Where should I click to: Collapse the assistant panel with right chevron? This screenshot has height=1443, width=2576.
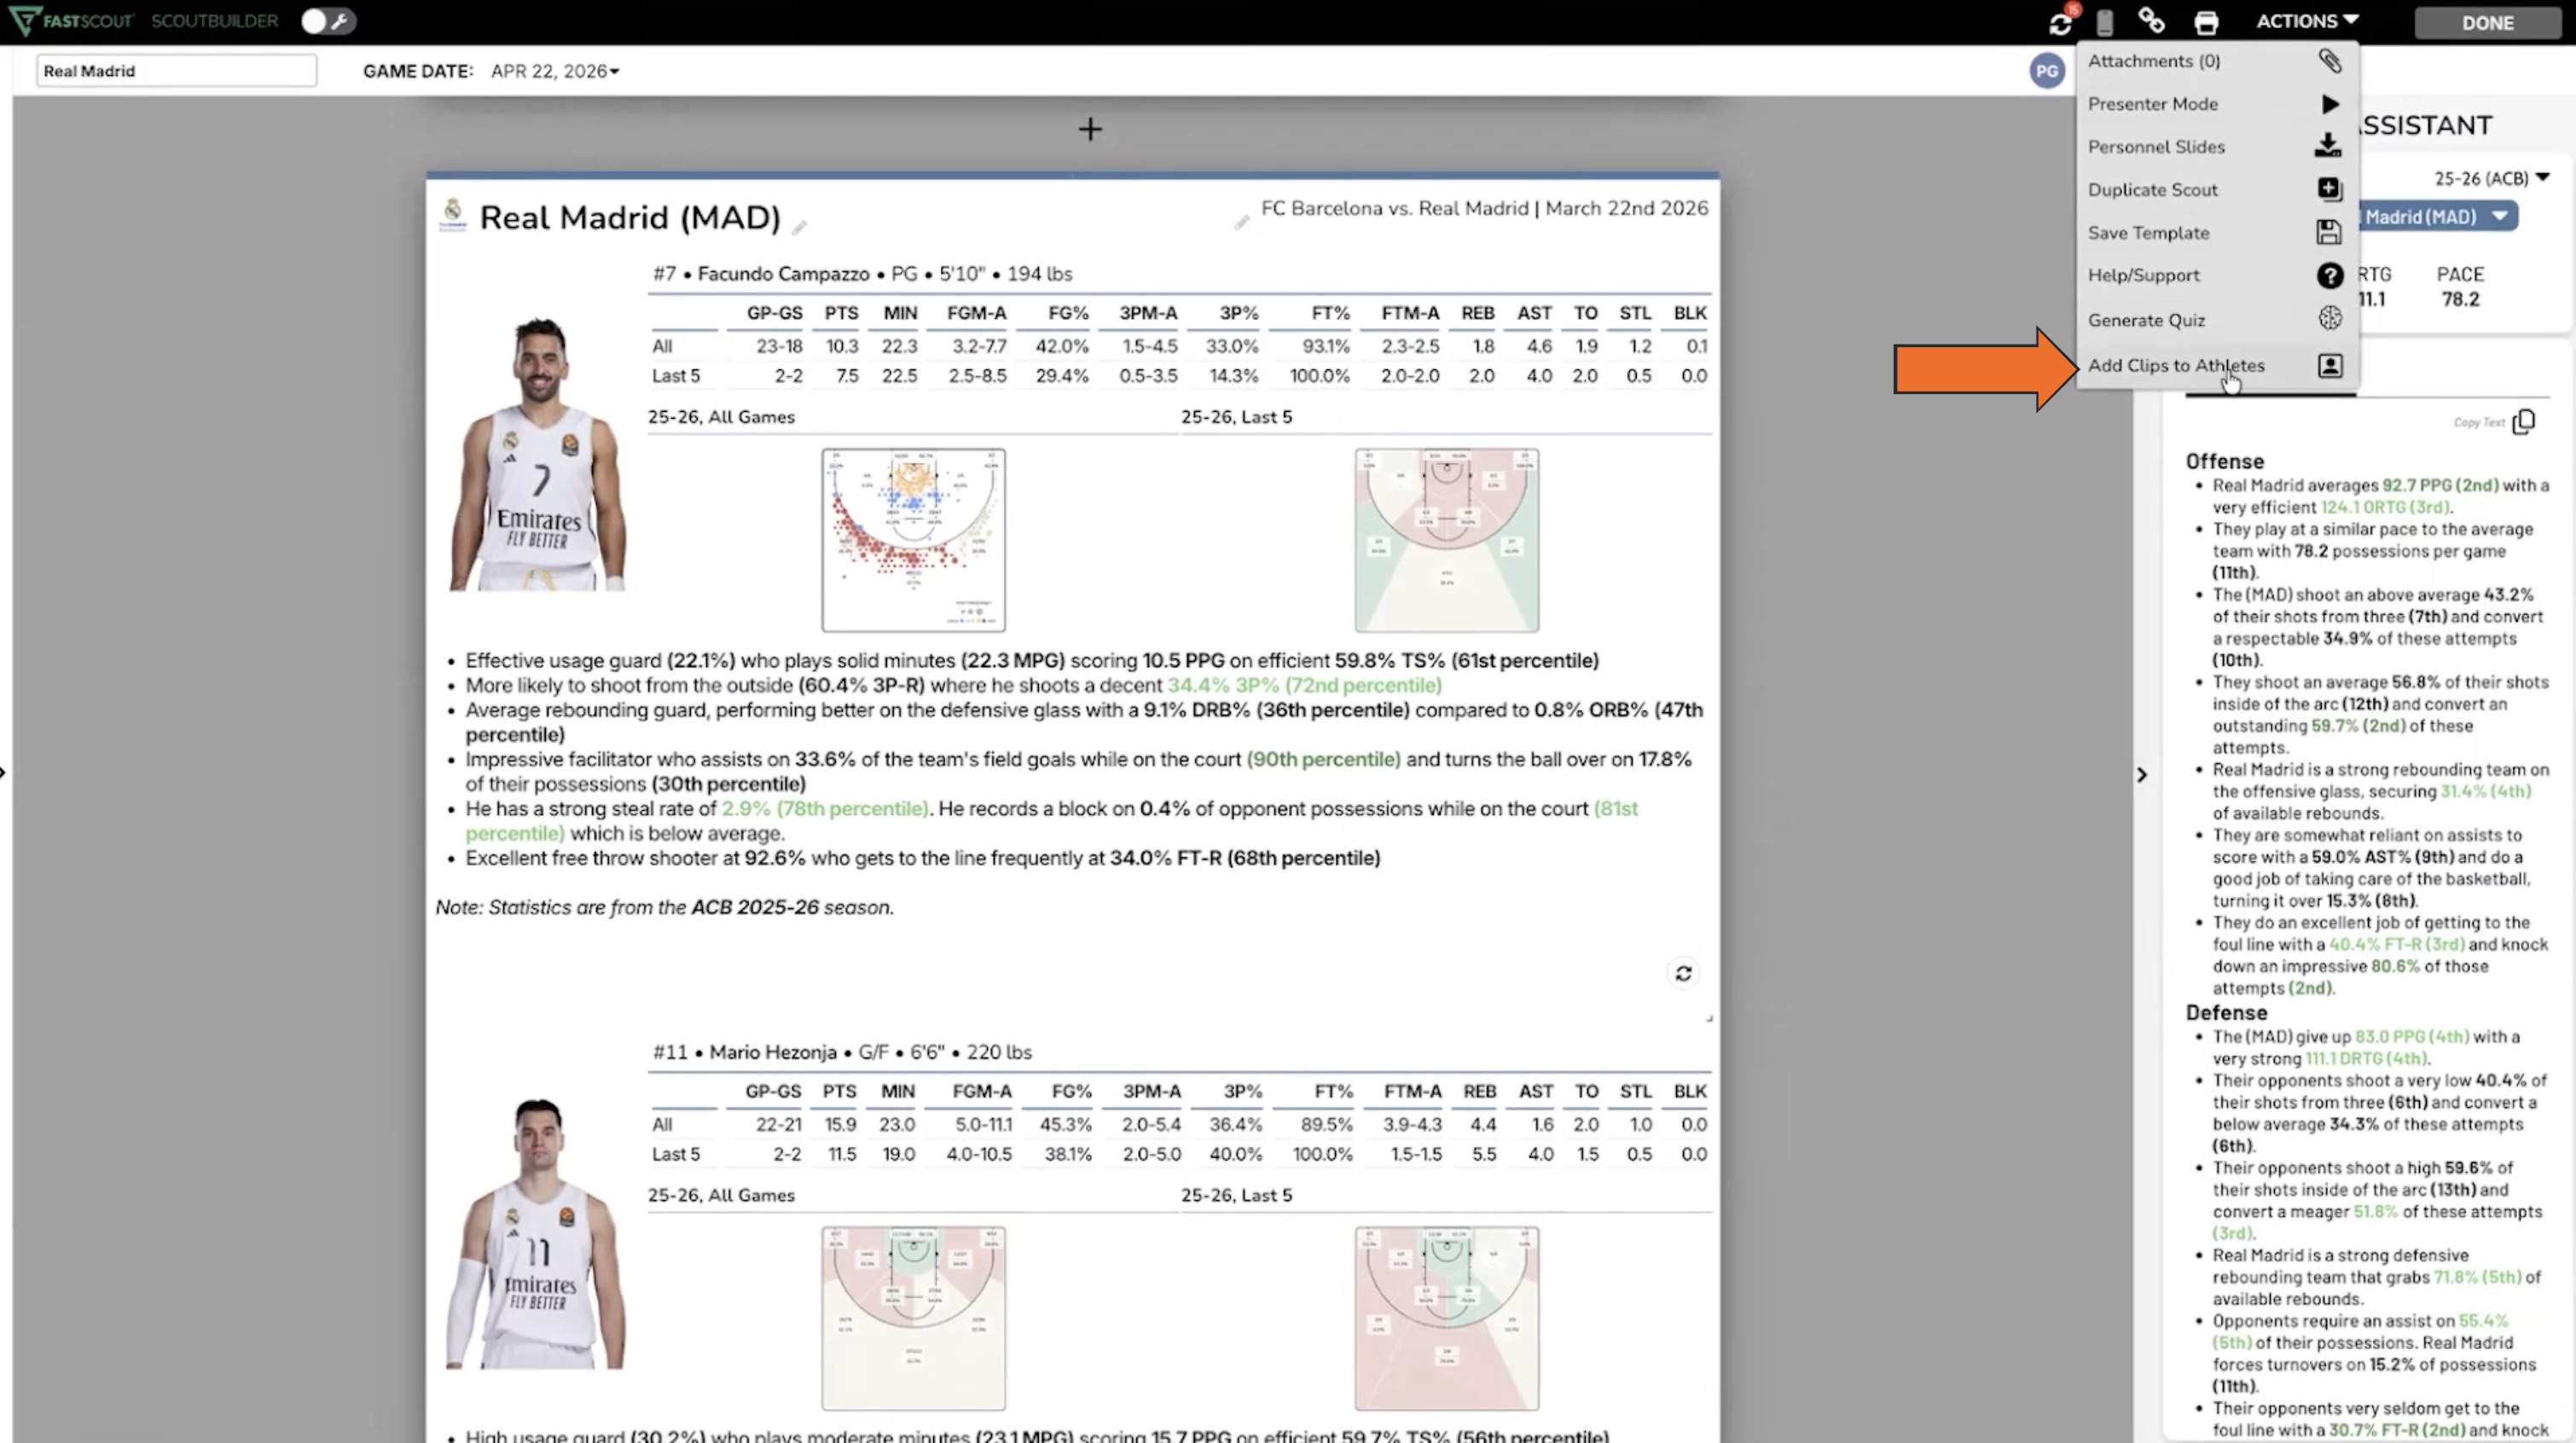[x=2141, y=775]
